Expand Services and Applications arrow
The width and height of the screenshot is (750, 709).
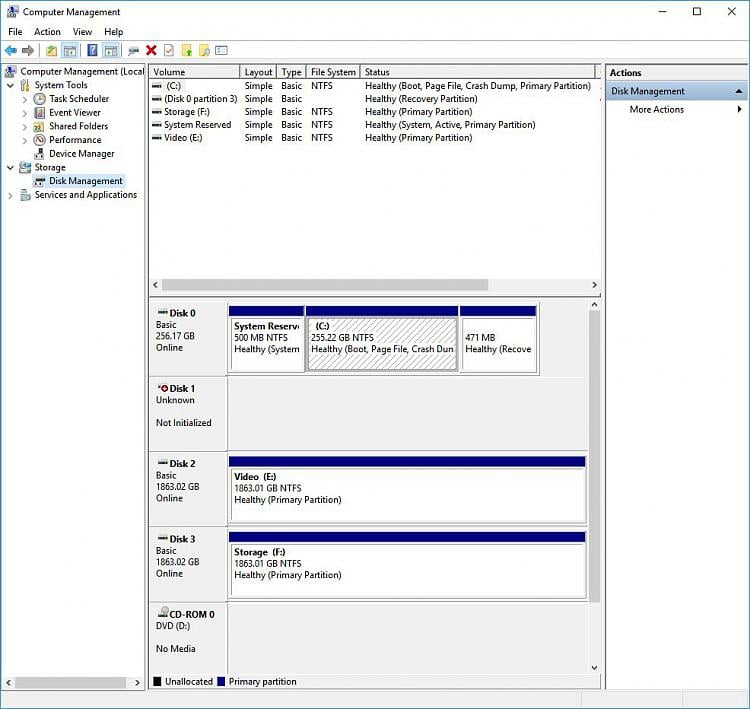(x=11, y=195)
